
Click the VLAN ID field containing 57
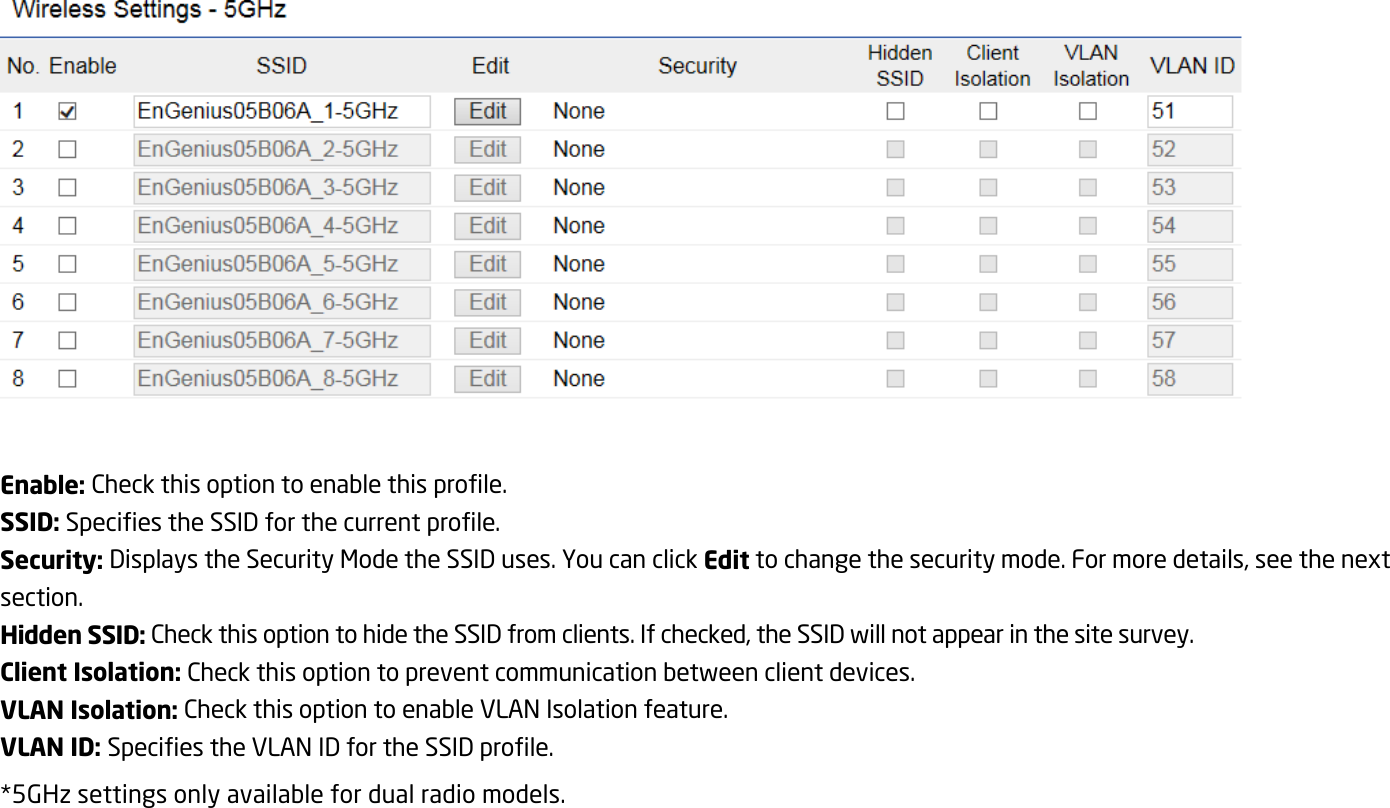(x=1190, y=341)
